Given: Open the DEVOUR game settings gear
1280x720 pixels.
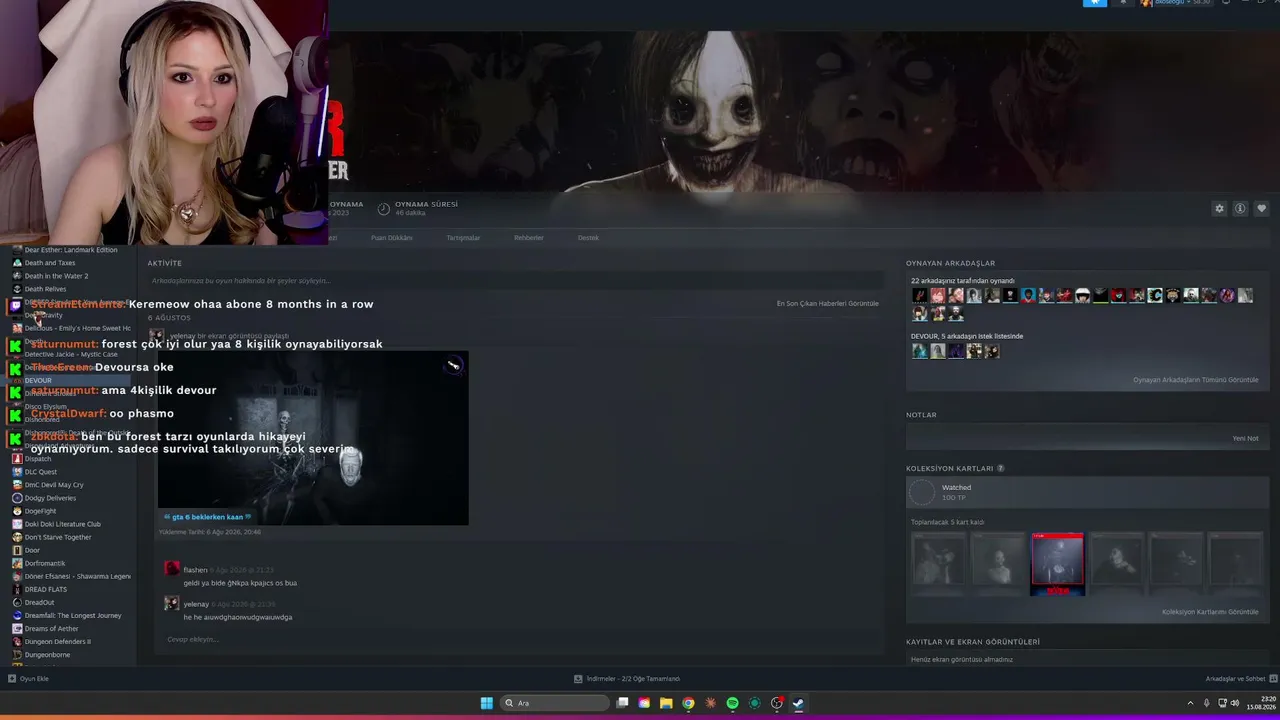Looking at the screenshot, I should coord(1219,208).
